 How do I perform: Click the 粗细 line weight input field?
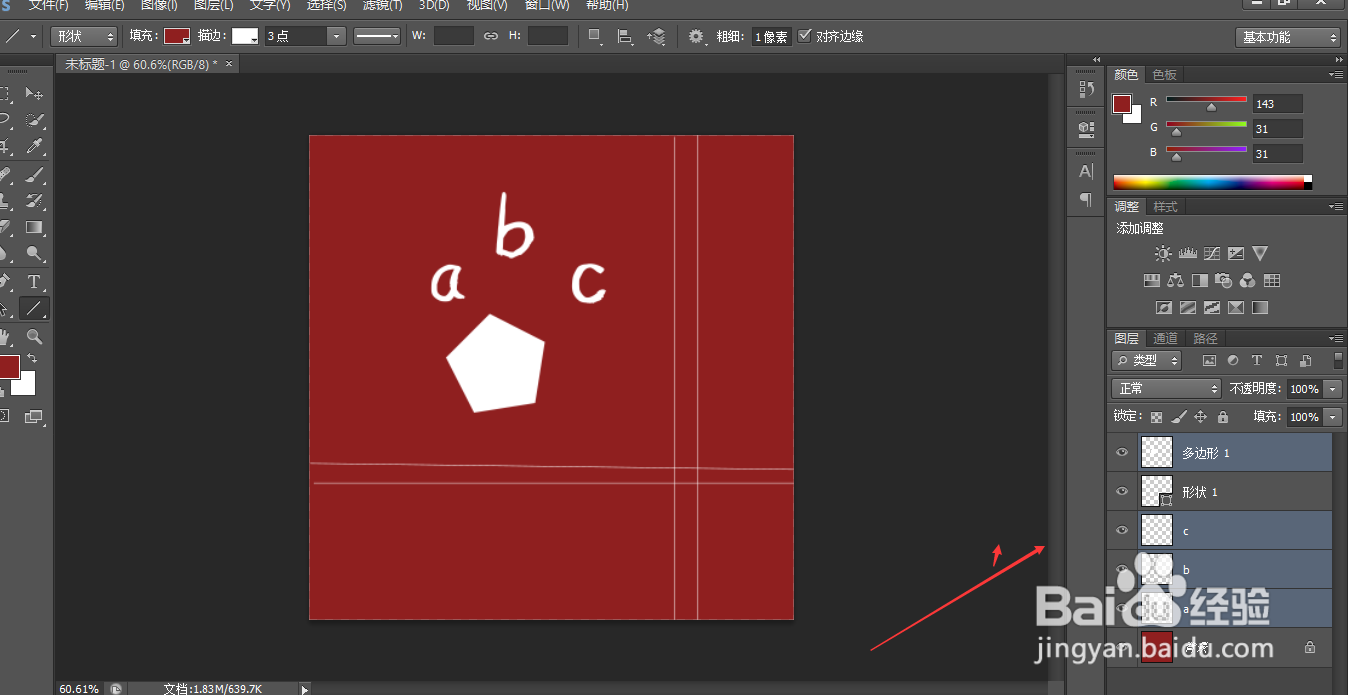click(x=771, y=37)
